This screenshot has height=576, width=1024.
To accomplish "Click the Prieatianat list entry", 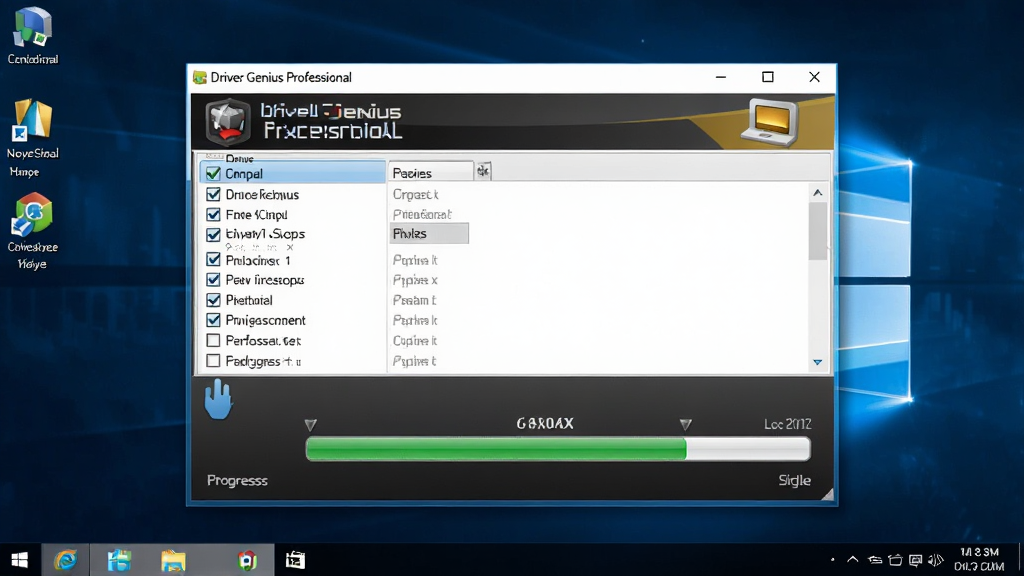I will pyautogui.click(x=422, y=214).
